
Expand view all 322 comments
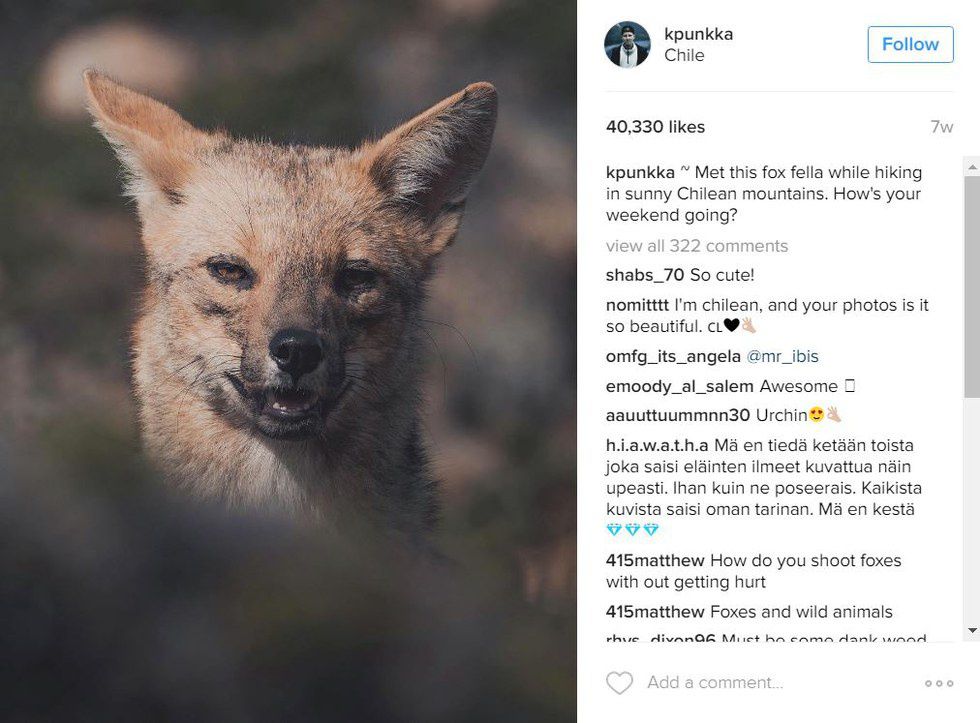tap(696, 246)
